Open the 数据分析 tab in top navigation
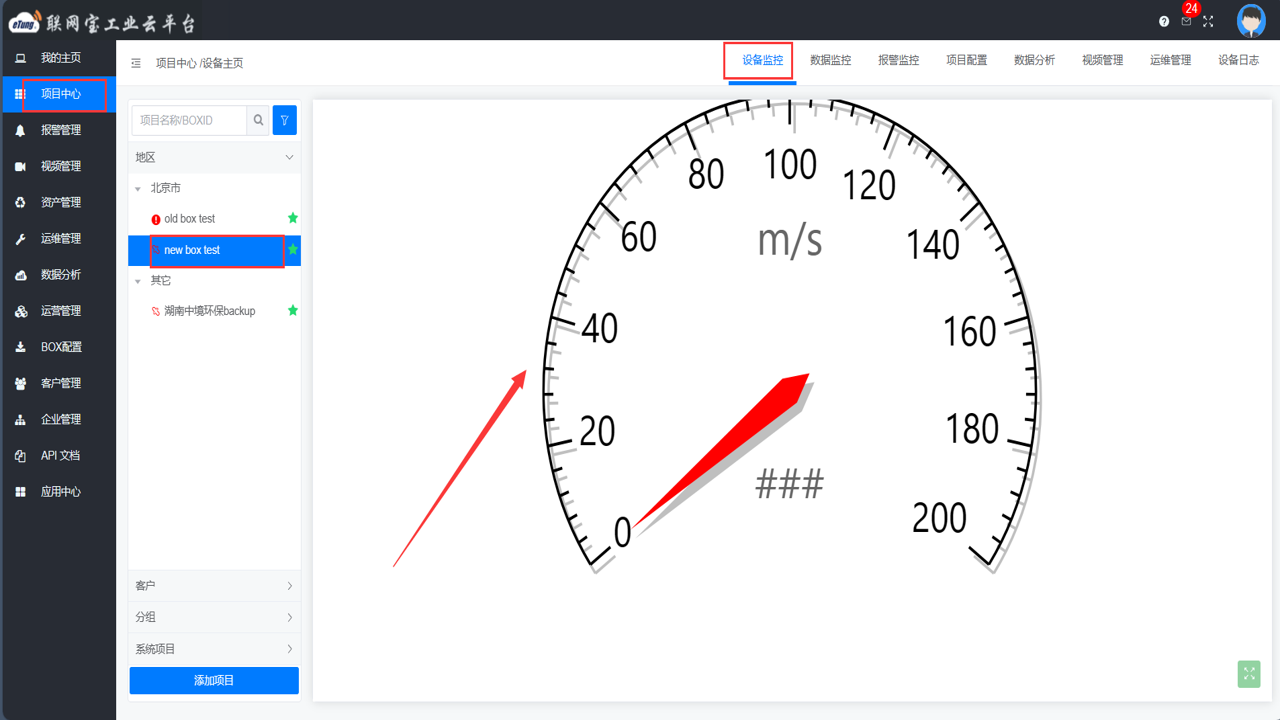1280x720 pixels. pos(1034,60)
